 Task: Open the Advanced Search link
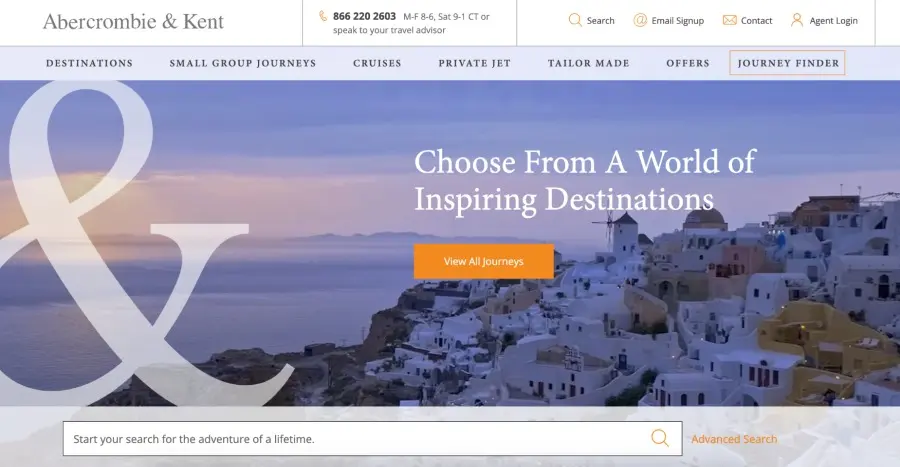coord(734,439)
